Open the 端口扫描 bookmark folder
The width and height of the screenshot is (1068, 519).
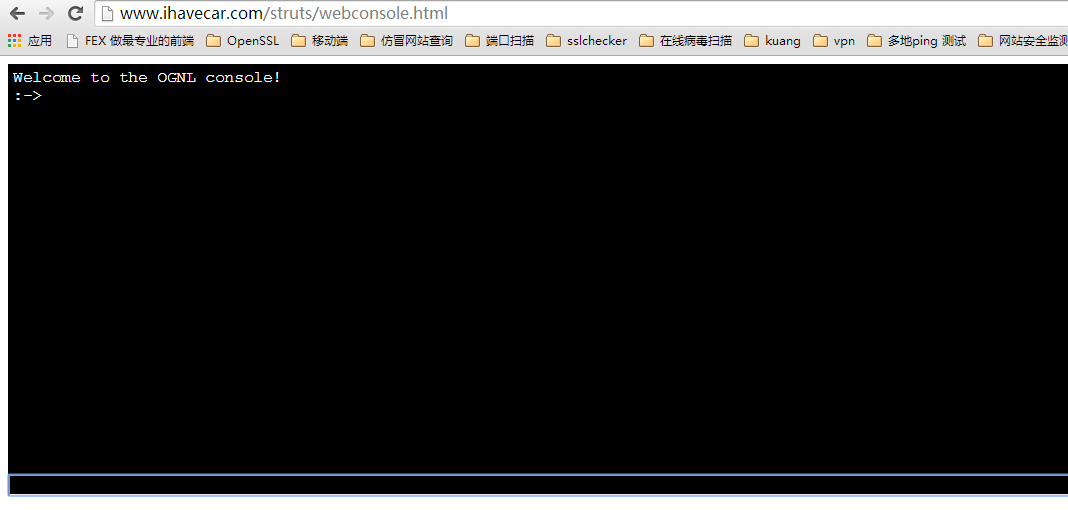tap(500, 41)
